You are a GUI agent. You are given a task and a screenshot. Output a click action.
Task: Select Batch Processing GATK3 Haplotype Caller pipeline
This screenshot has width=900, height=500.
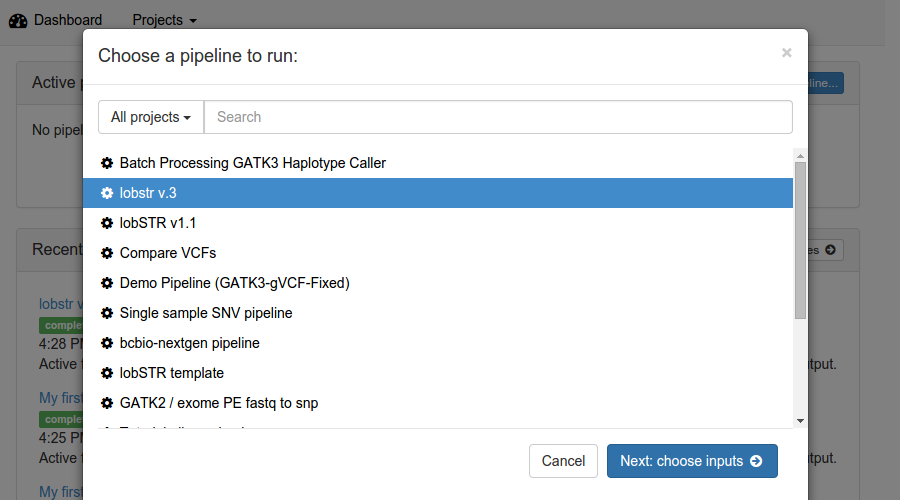(x=438, y=163)
